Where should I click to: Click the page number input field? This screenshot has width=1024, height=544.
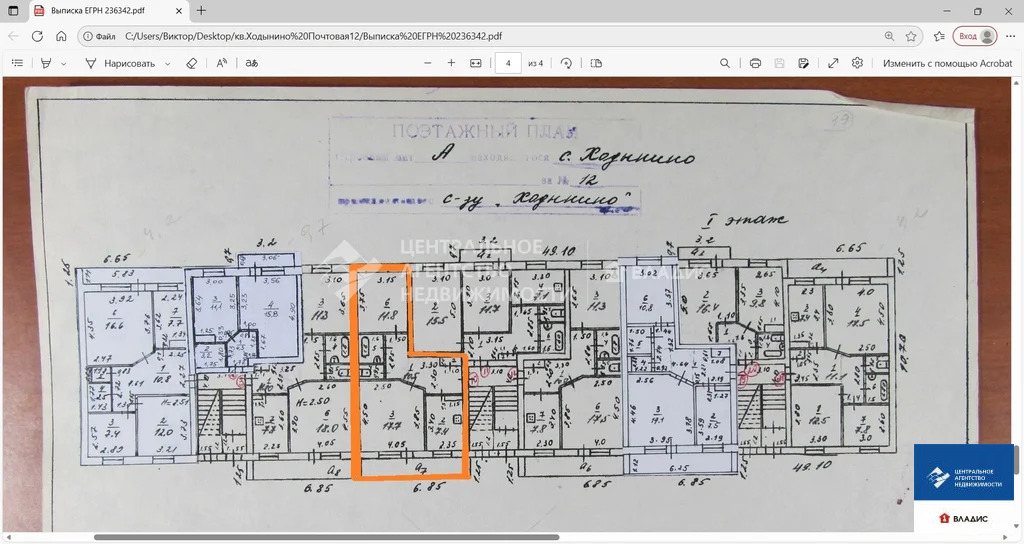(508, 63)
